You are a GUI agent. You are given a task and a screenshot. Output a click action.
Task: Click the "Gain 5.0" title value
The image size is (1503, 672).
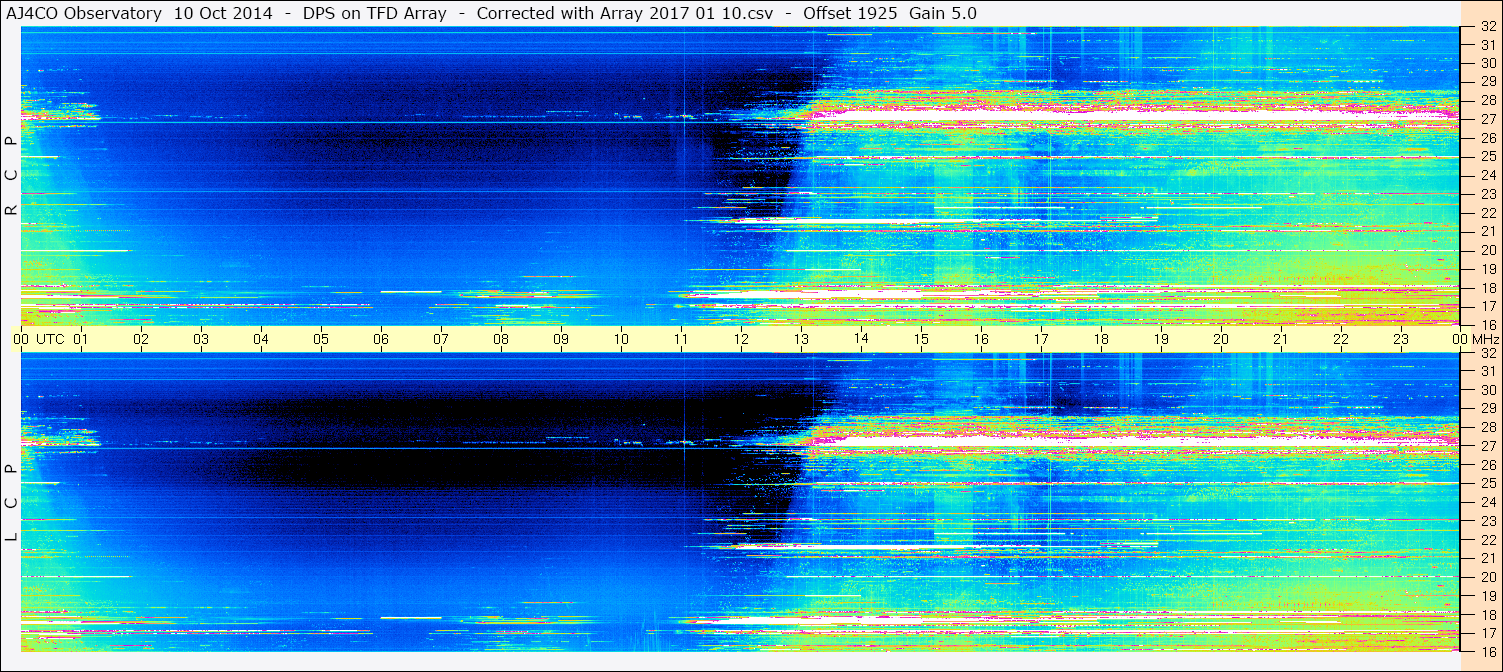[943, 13]
